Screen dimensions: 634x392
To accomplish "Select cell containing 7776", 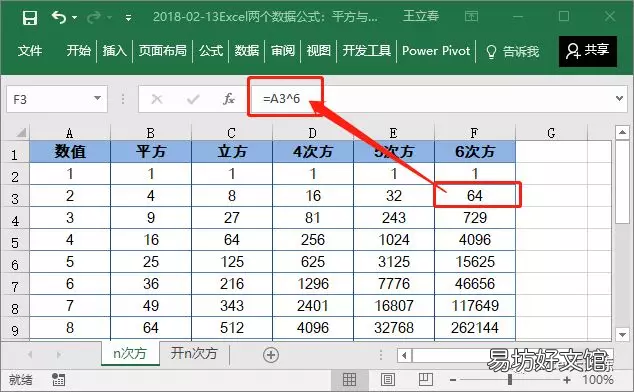I will [394, 284].
